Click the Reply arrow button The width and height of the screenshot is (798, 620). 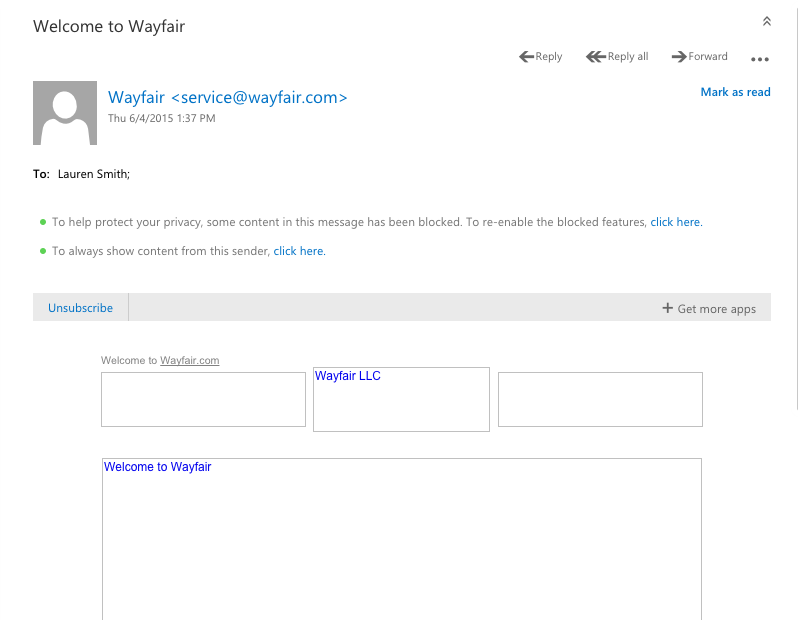[x=540, y=57]
